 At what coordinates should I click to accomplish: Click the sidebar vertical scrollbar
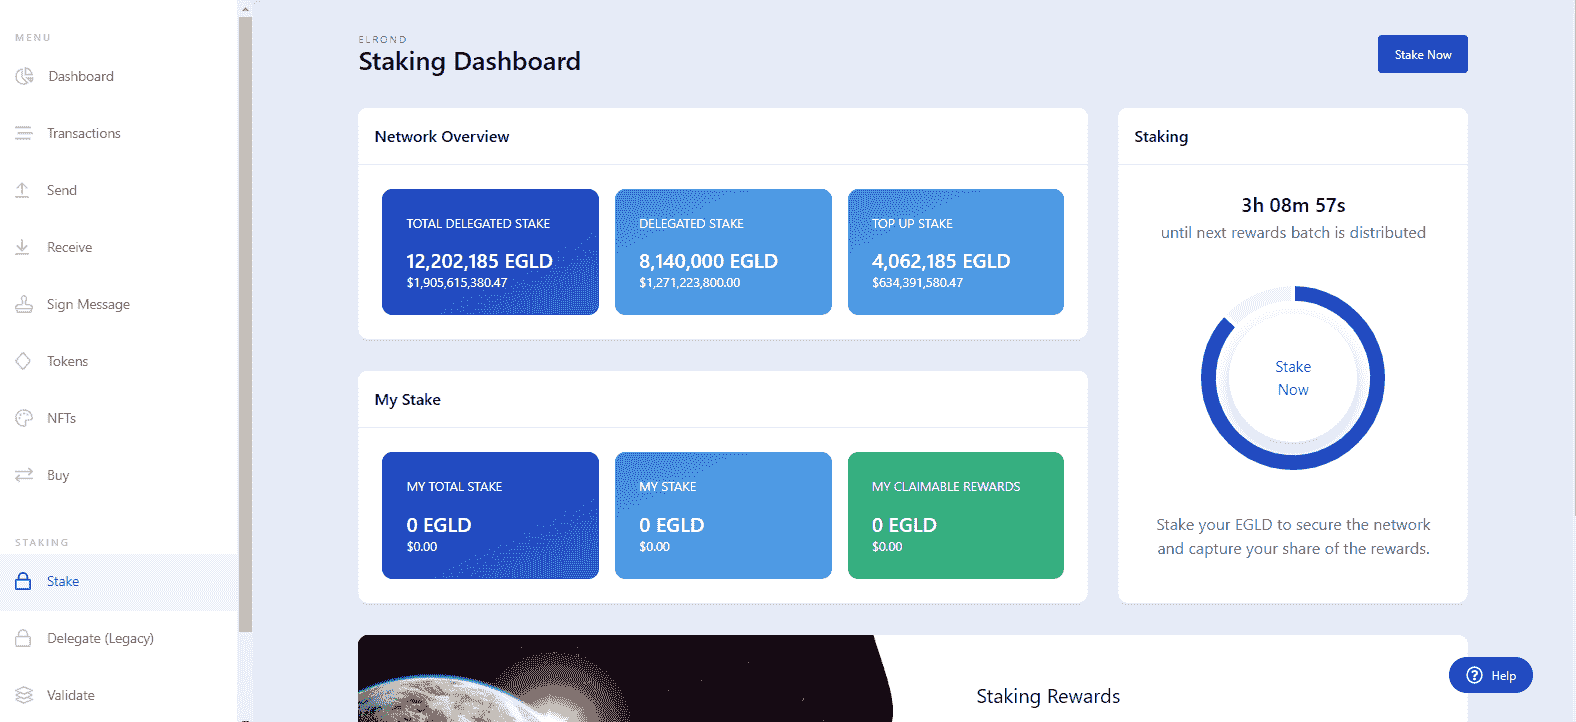click(245, 320)
